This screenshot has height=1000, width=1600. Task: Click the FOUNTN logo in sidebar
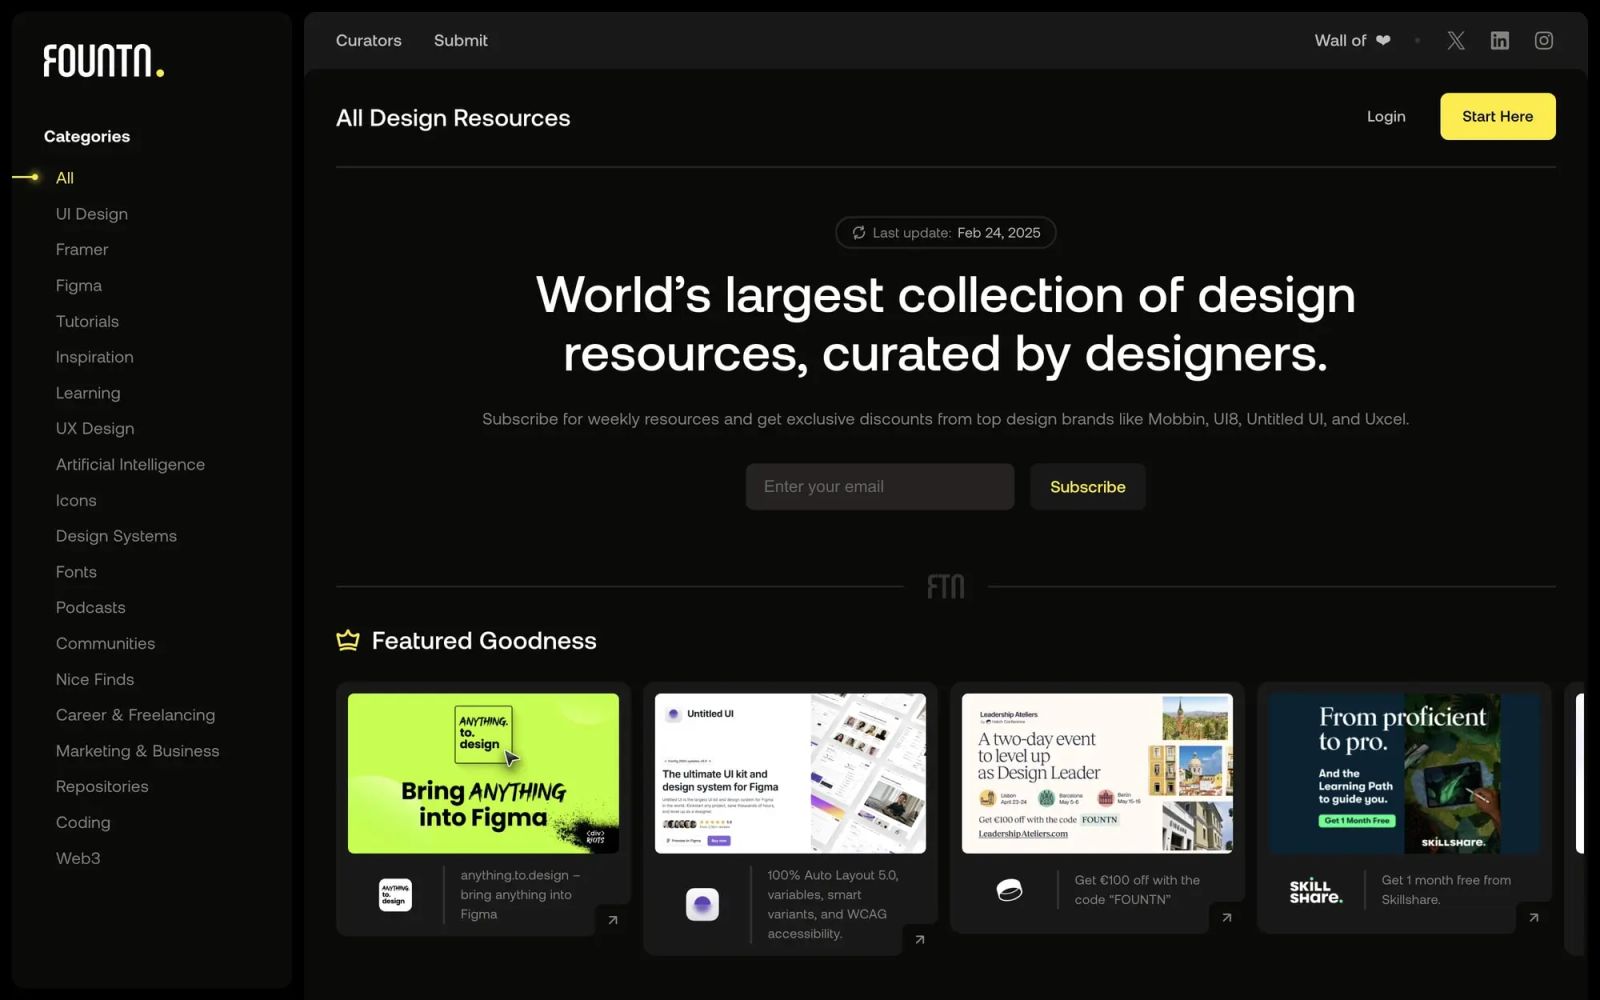104,61
